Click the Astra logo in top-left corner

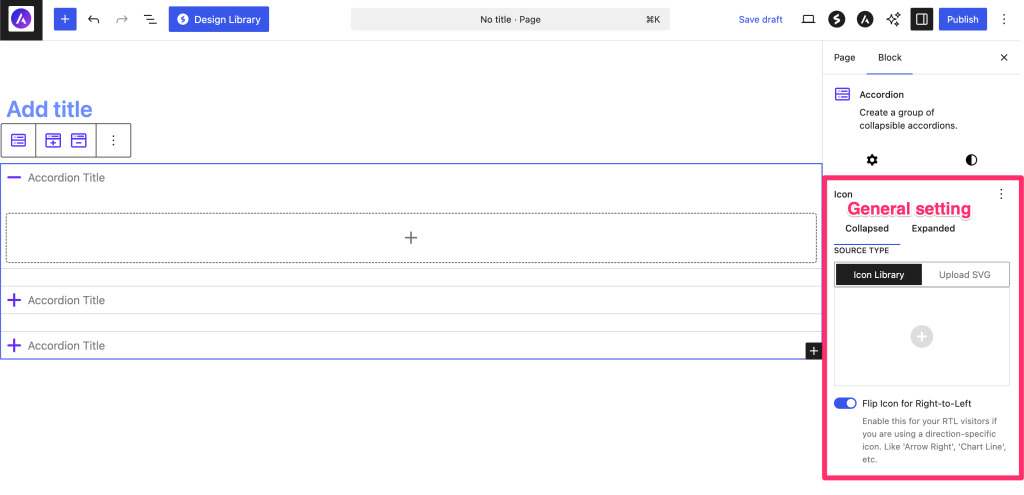point(21,20)
